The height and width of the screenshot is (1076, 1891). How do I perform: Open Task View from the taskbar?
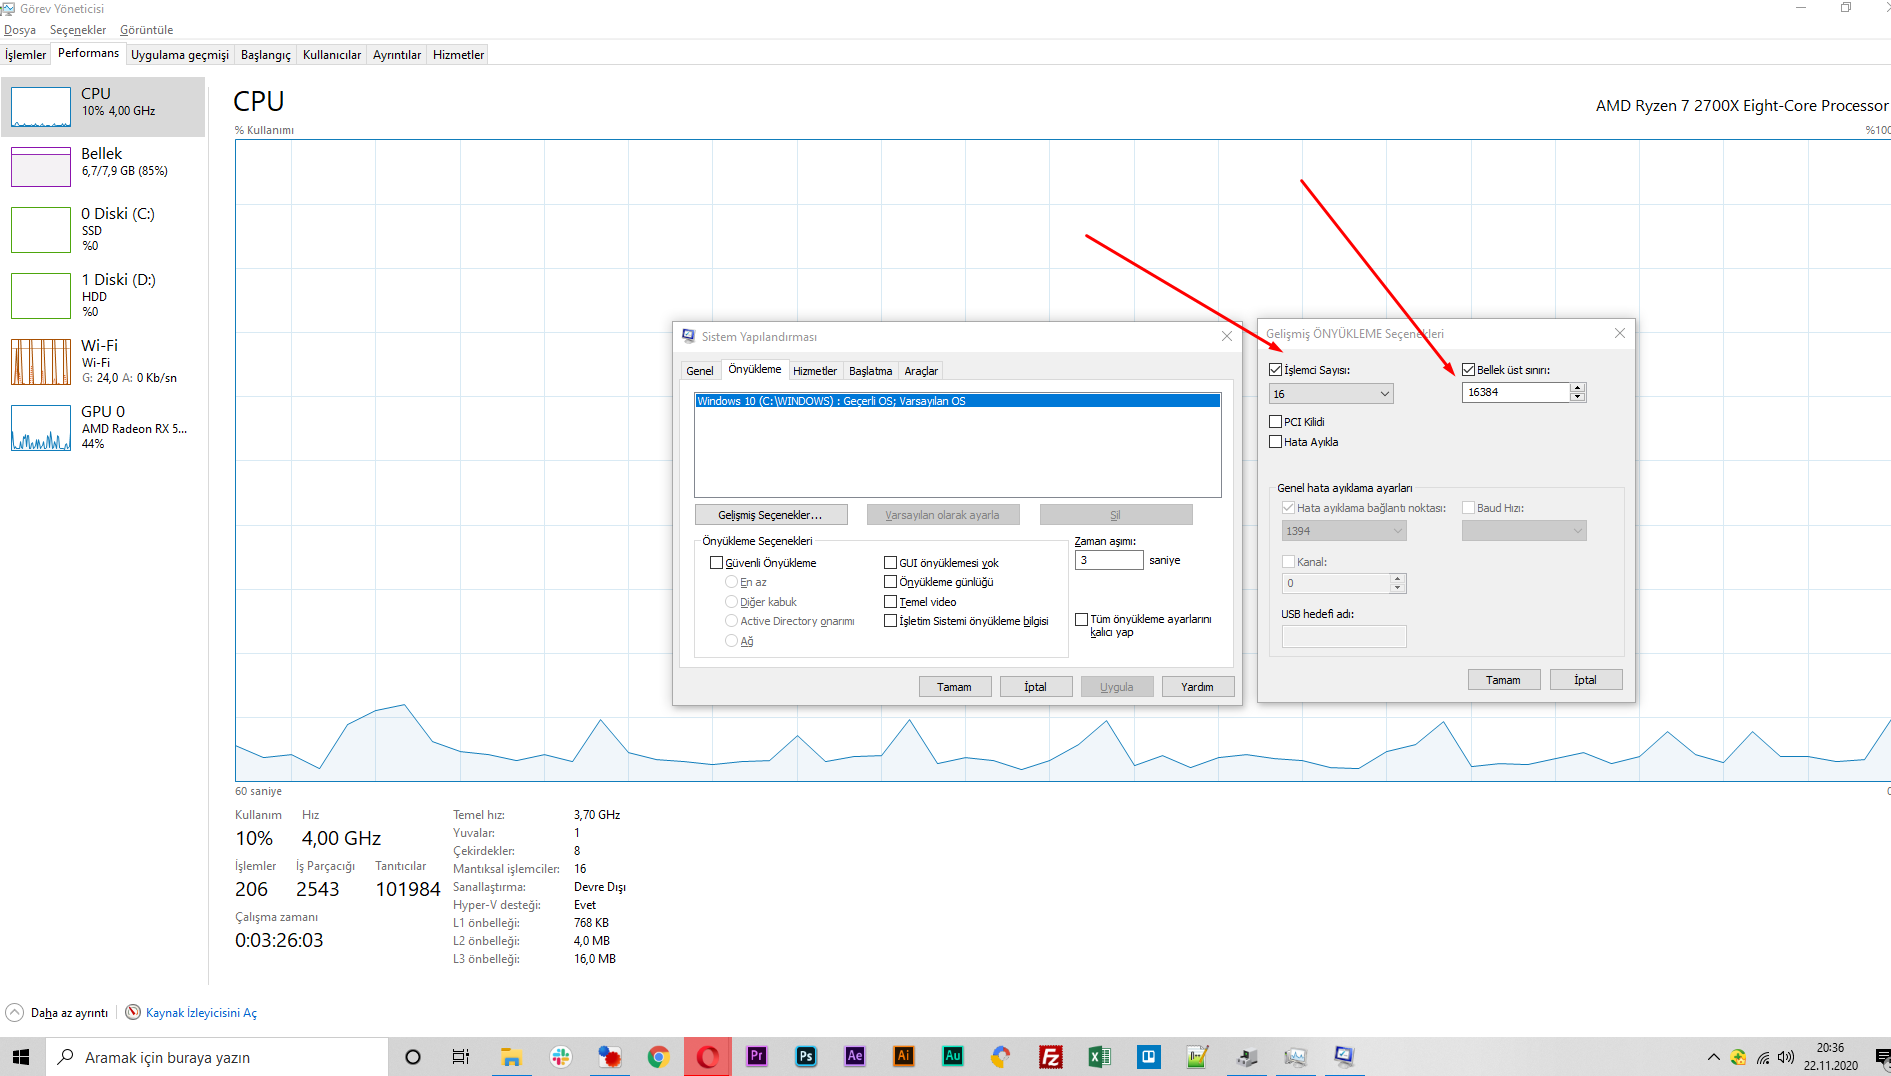pyautogui.click(x=461, y=1057)
